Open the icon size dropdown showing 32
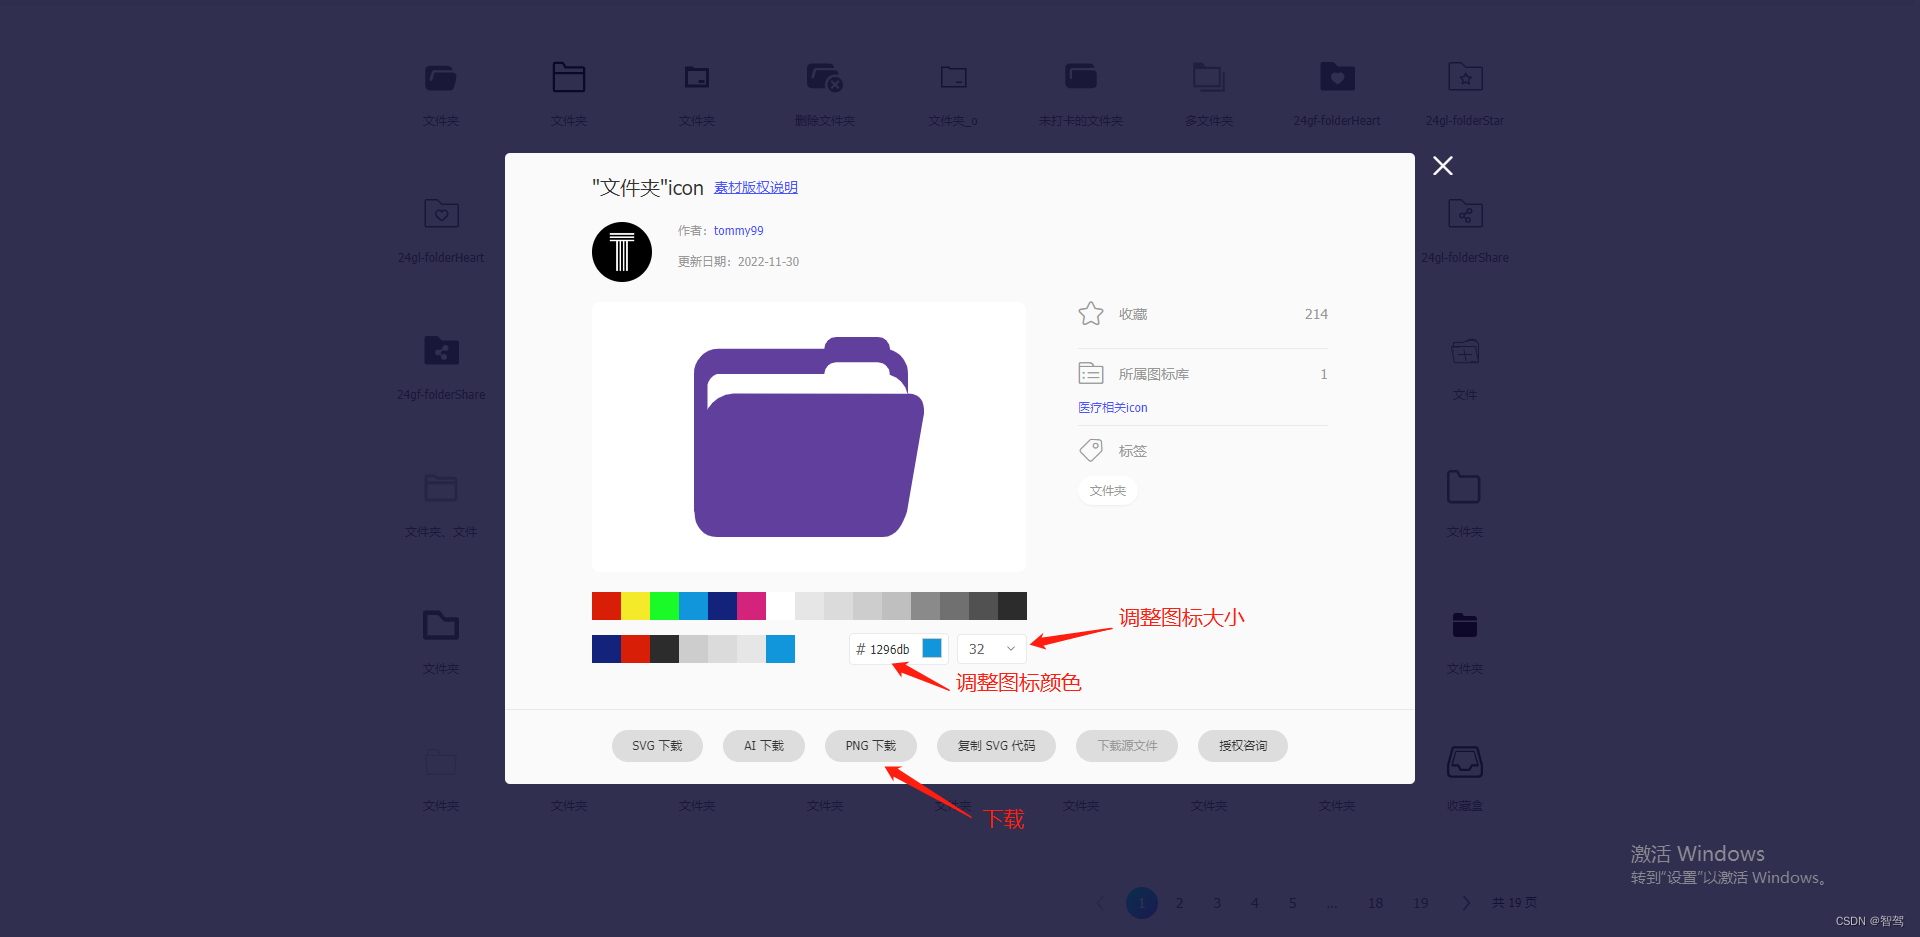Screen dimensions: 1920x937 click(992, 649)
